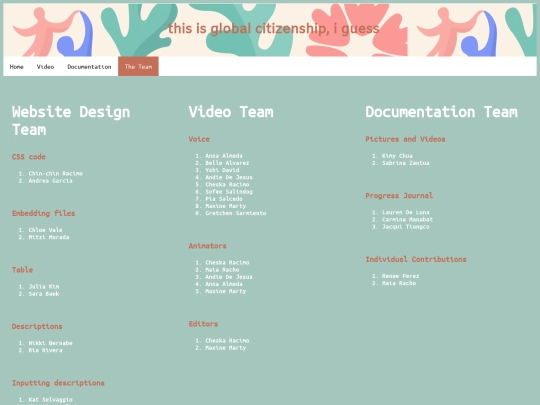Select Cheska Racimo under Animators
Screen dimensions: 540x405
227,262
